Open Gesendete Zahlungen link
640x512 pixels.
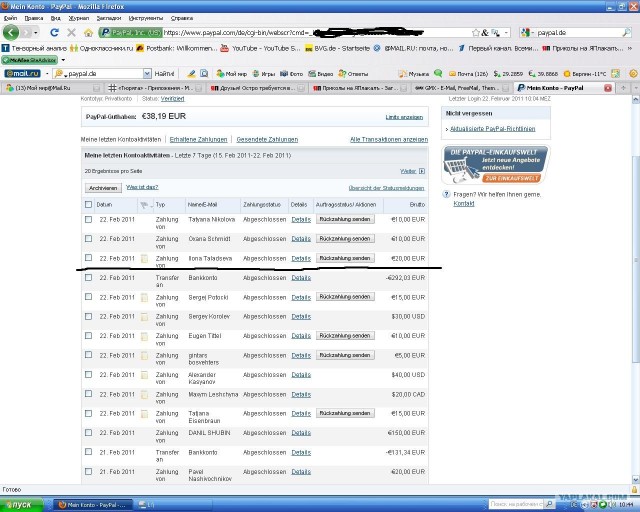267,140
